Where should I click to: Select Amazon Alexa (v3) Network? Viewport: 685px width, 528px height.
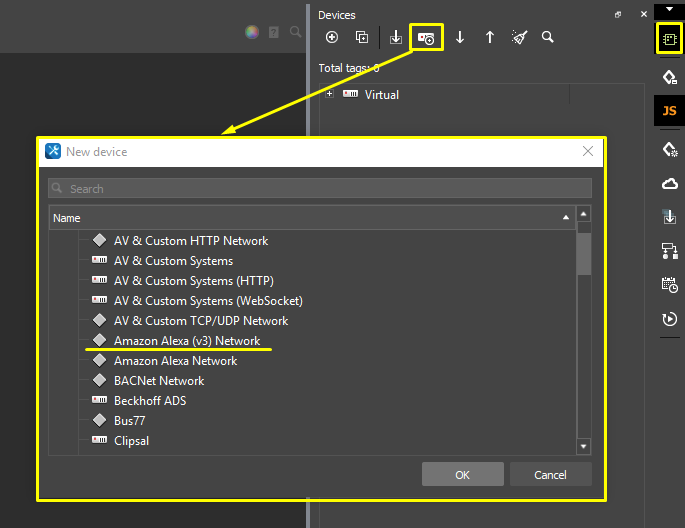187,341
